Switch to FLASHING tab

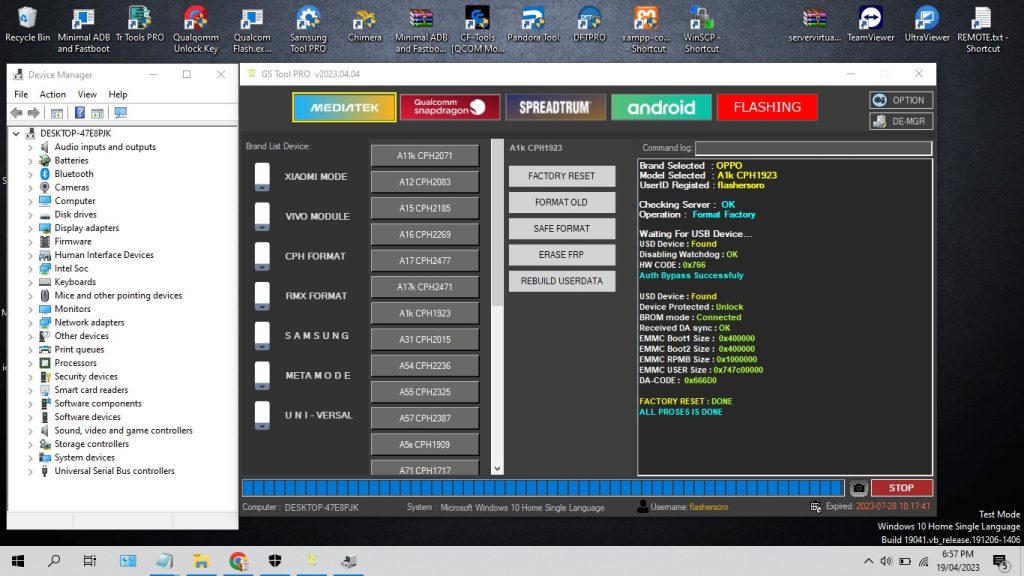pos(767,107)
